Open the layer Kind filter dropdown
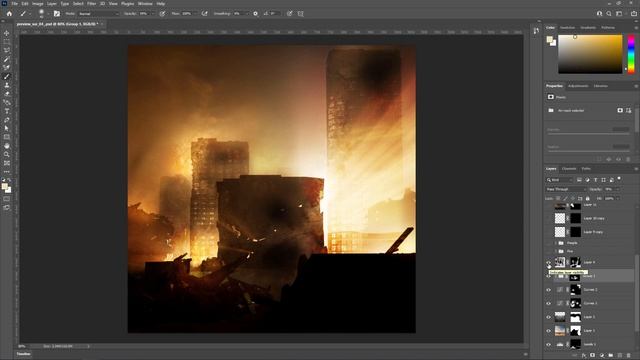 click(x=560, y=180)
